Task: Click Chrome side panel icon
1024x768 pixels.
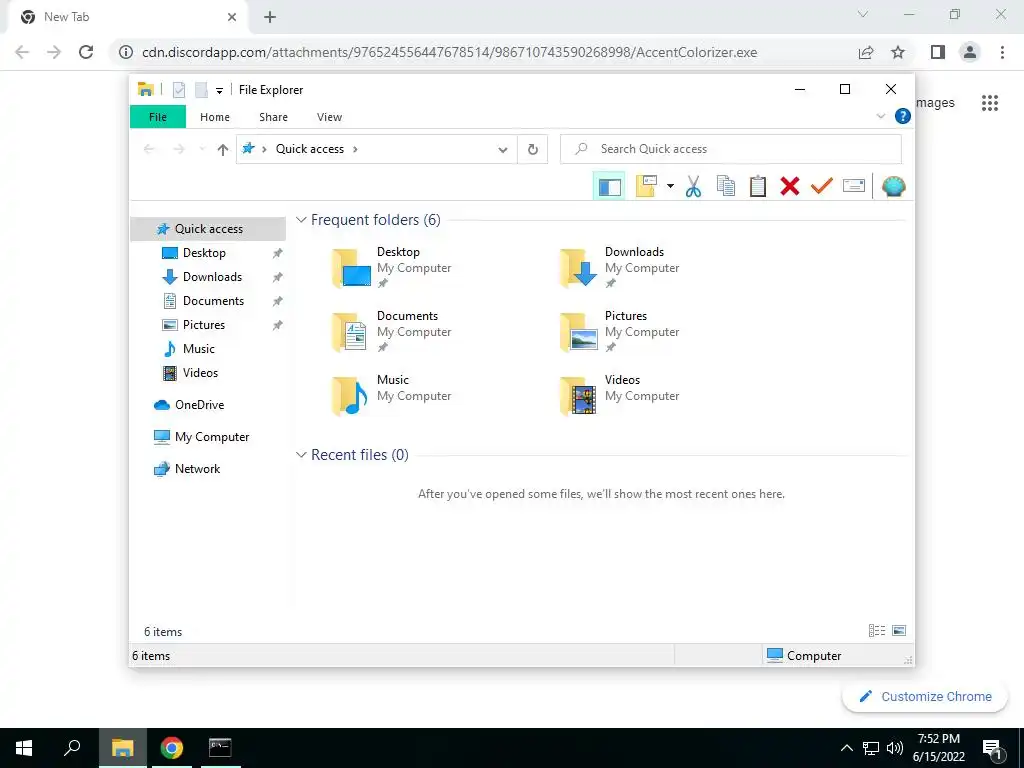Action: [938, 52]
